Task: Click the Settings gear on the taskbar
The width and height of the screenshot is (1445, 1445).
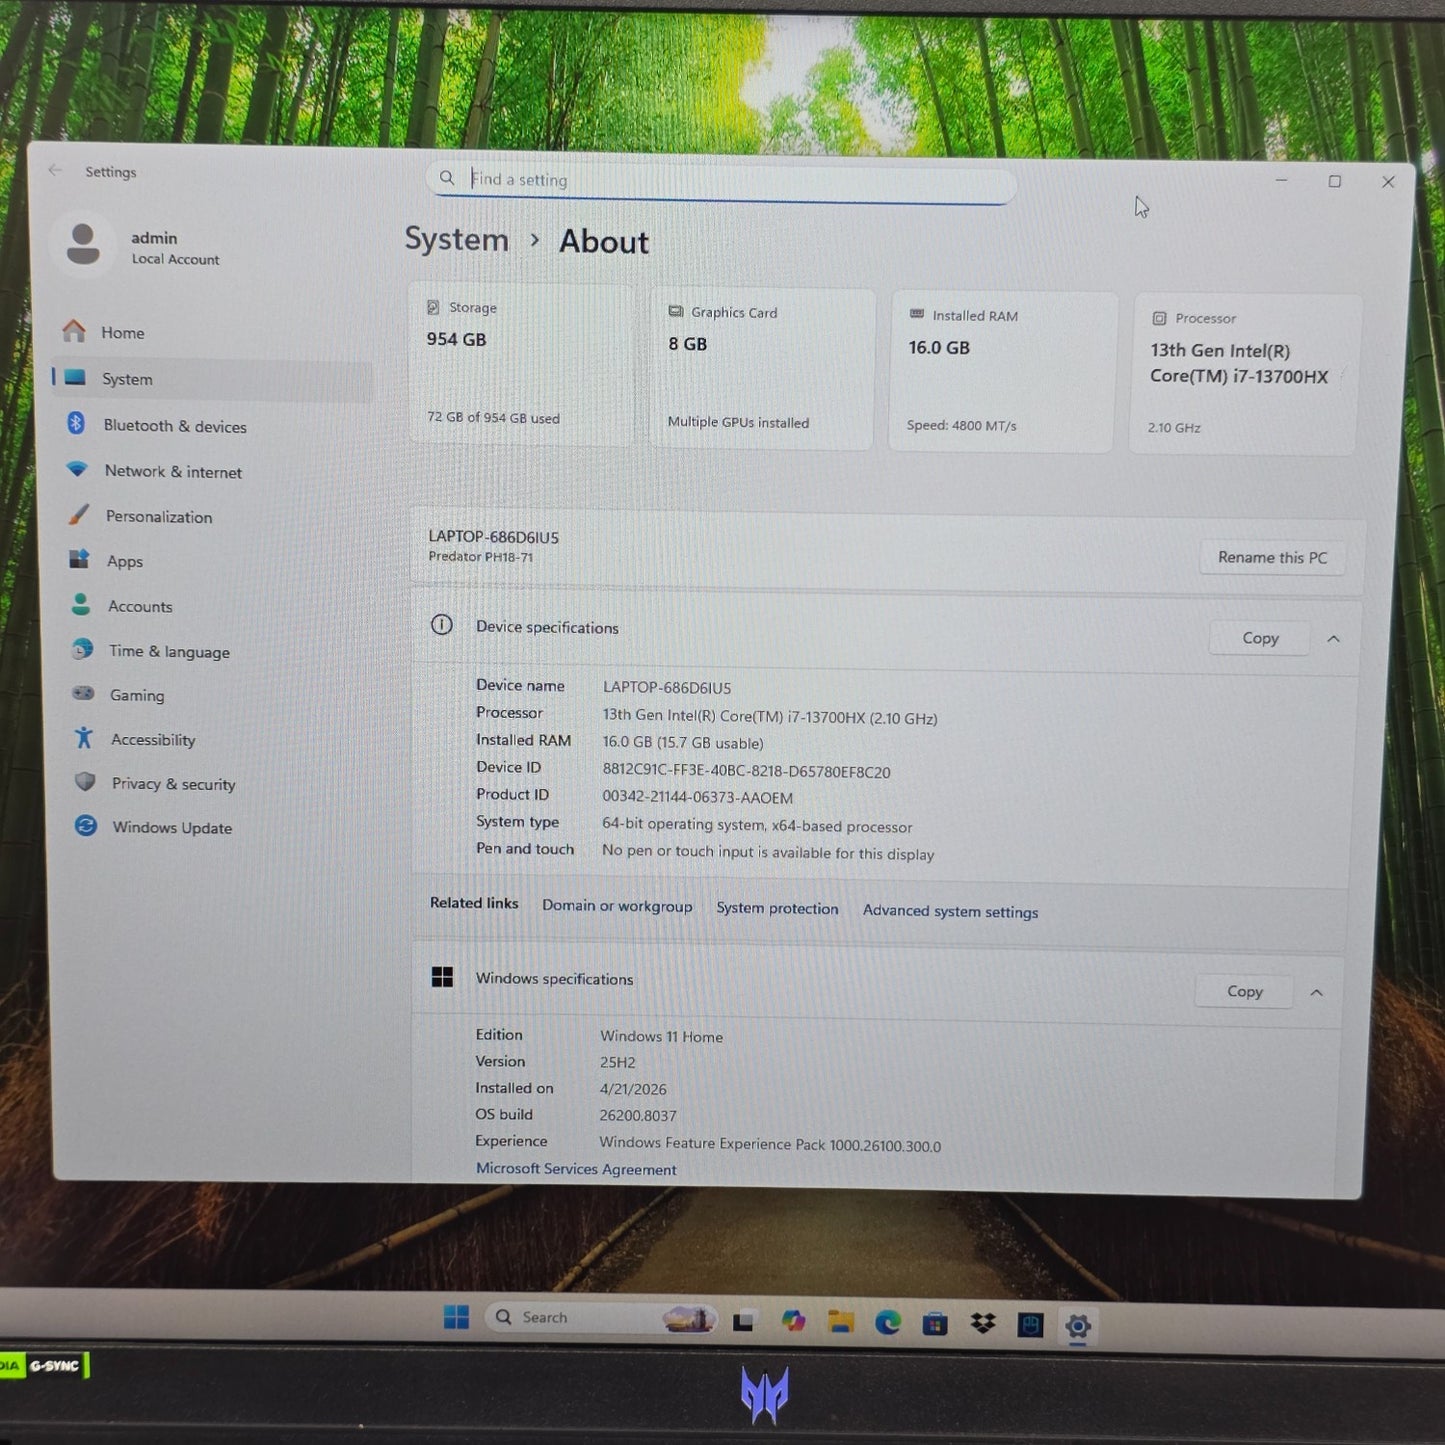Action: (1077, 1327)
